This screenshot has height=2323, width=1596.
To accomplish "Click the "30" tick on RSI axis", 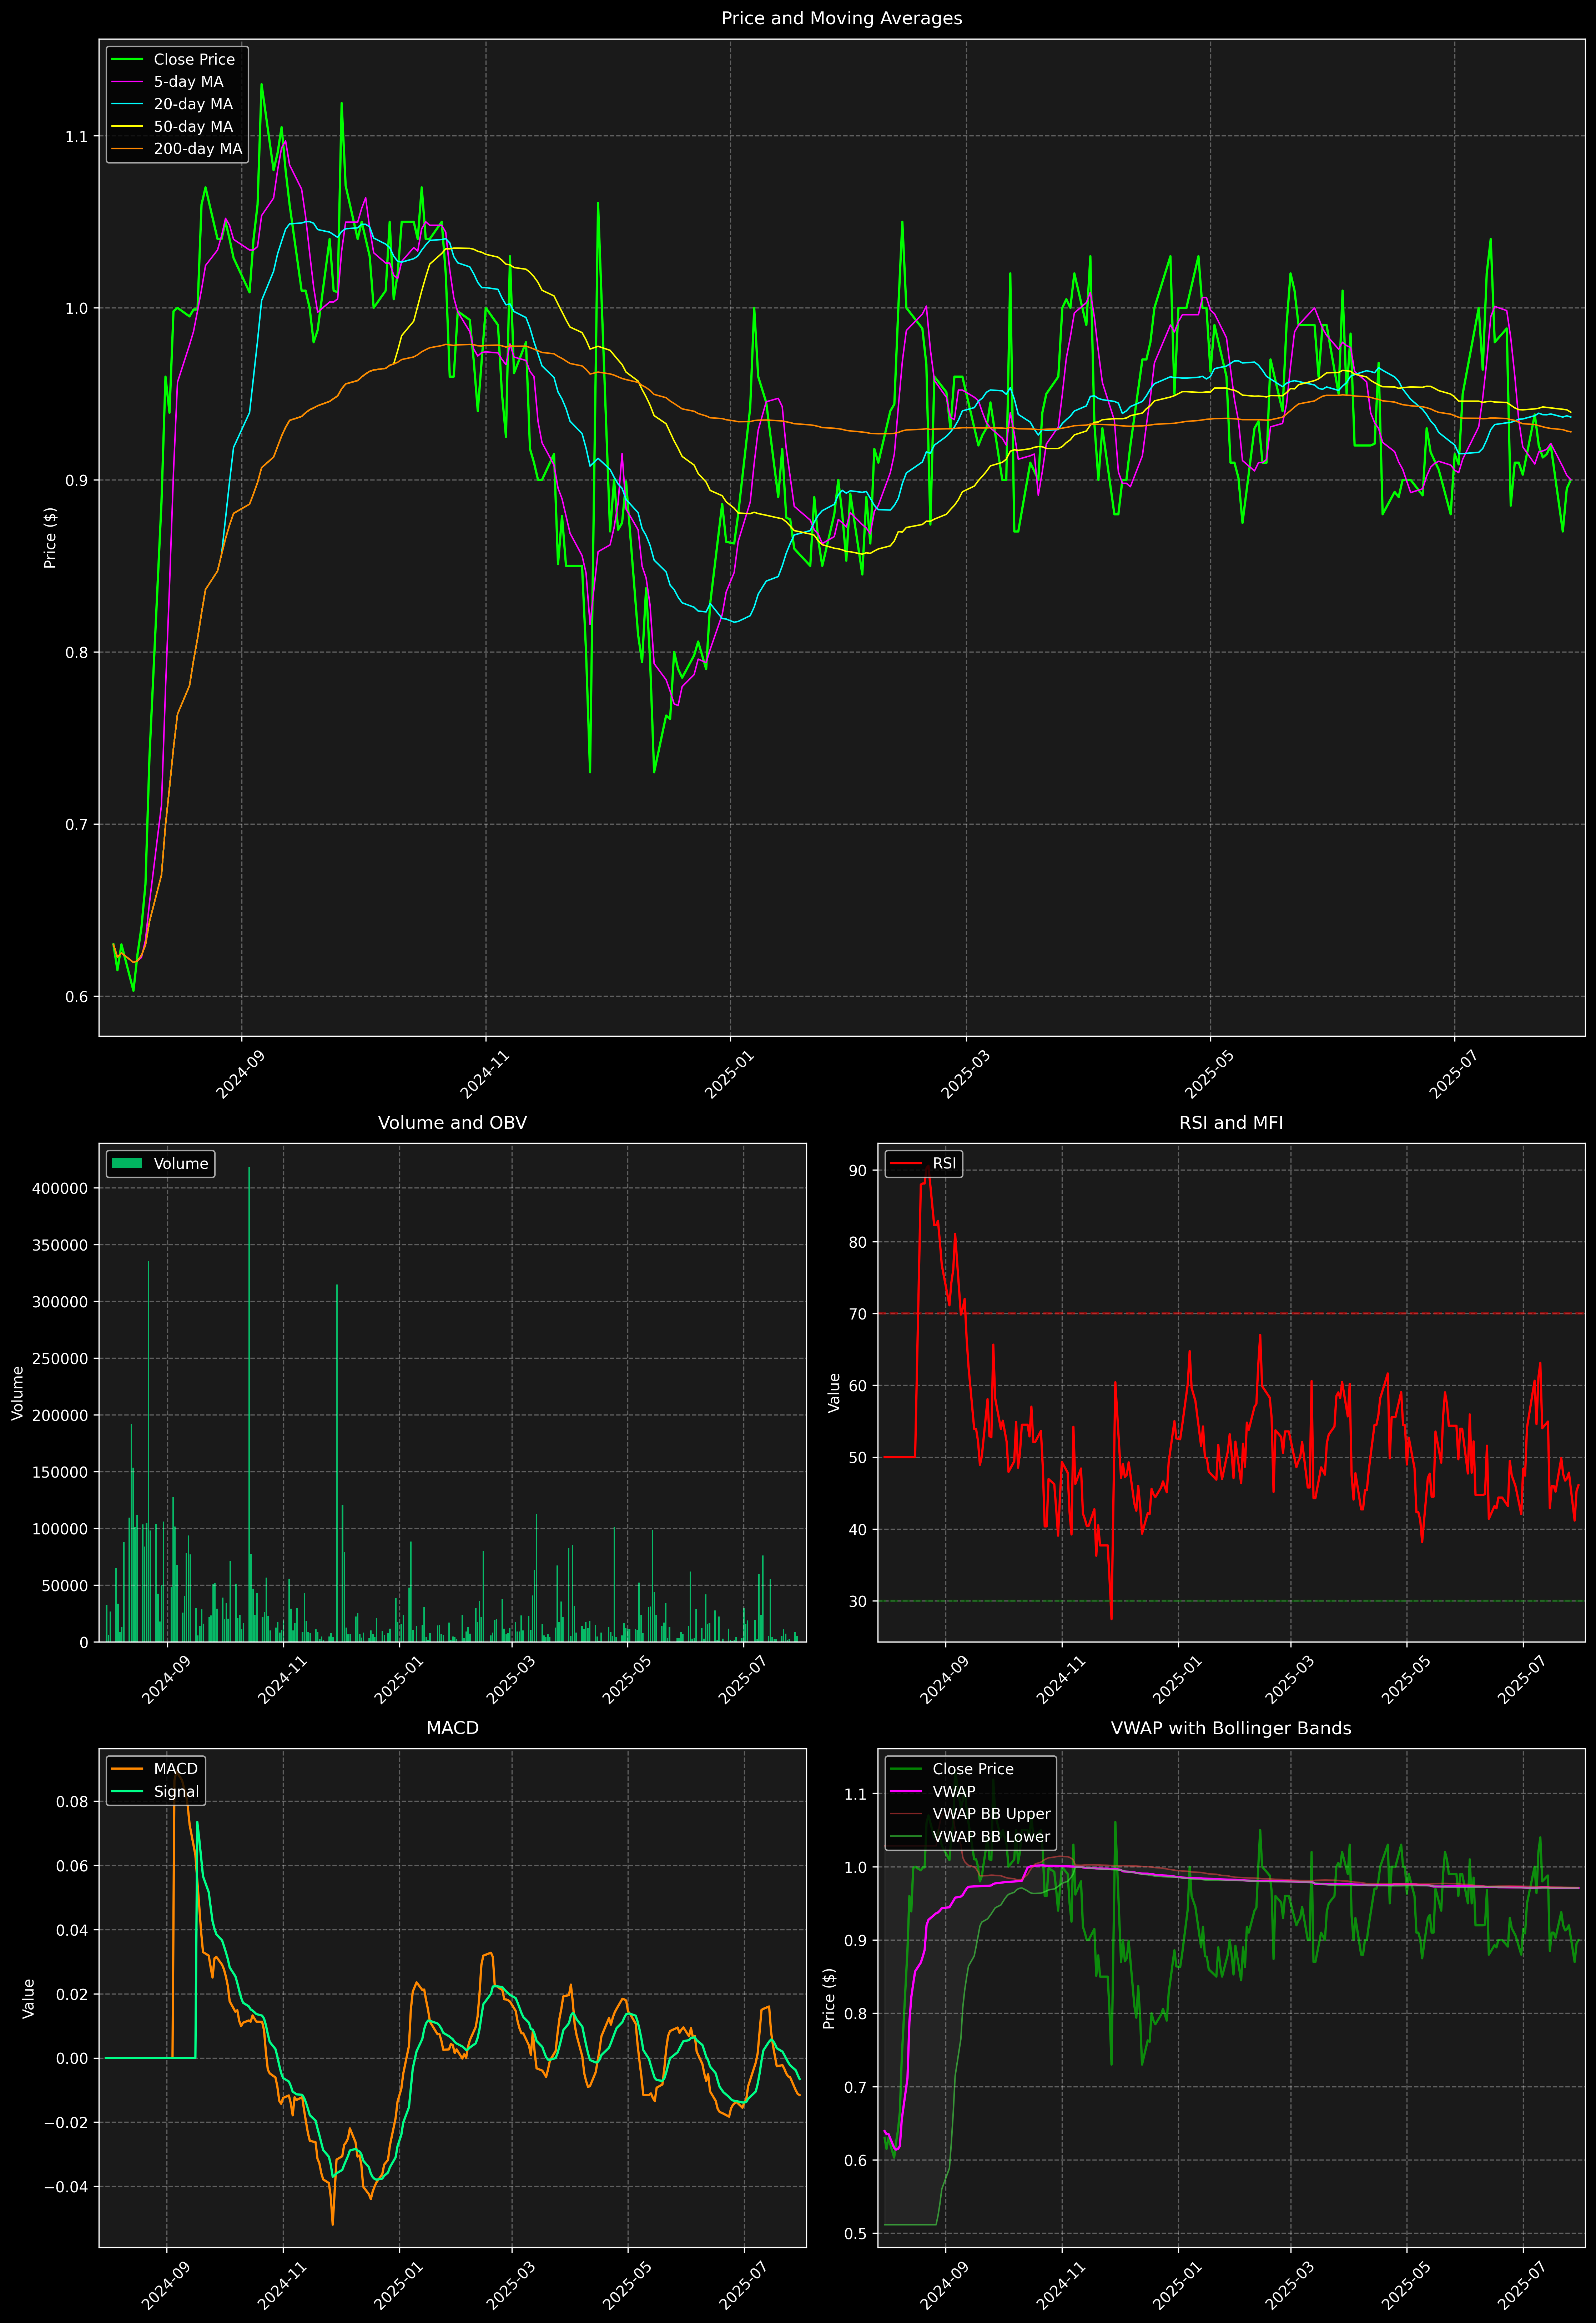I will pos(858,1602).
